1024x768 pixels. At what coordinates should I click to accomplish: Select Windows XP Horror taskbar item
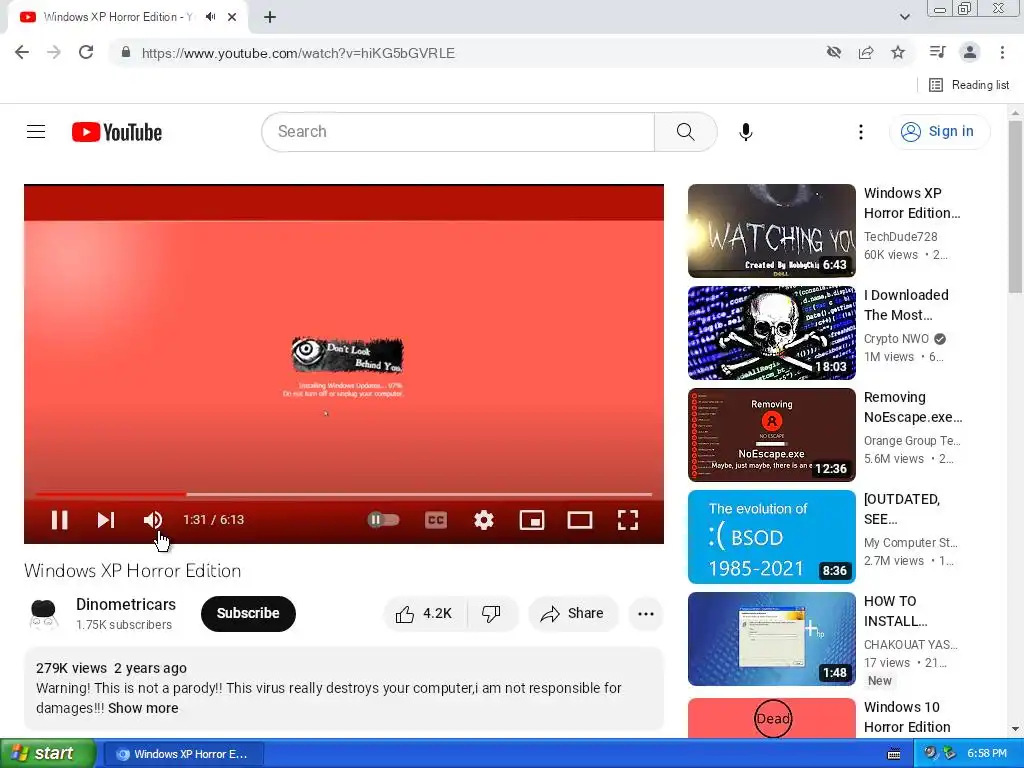pos(184,754)
